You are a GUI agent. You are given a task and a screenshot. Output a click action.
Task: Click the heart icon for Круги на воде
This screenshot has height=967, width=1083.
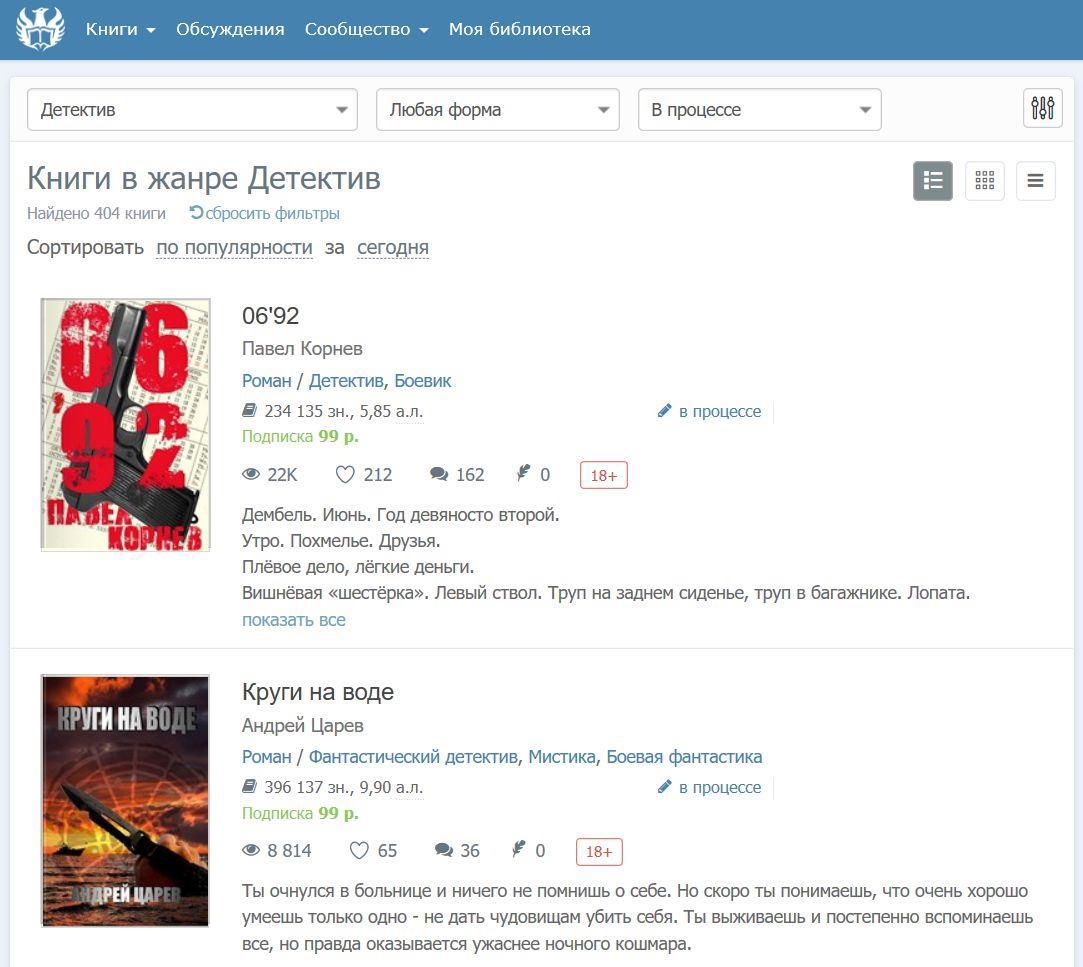(x=359, y=851)
